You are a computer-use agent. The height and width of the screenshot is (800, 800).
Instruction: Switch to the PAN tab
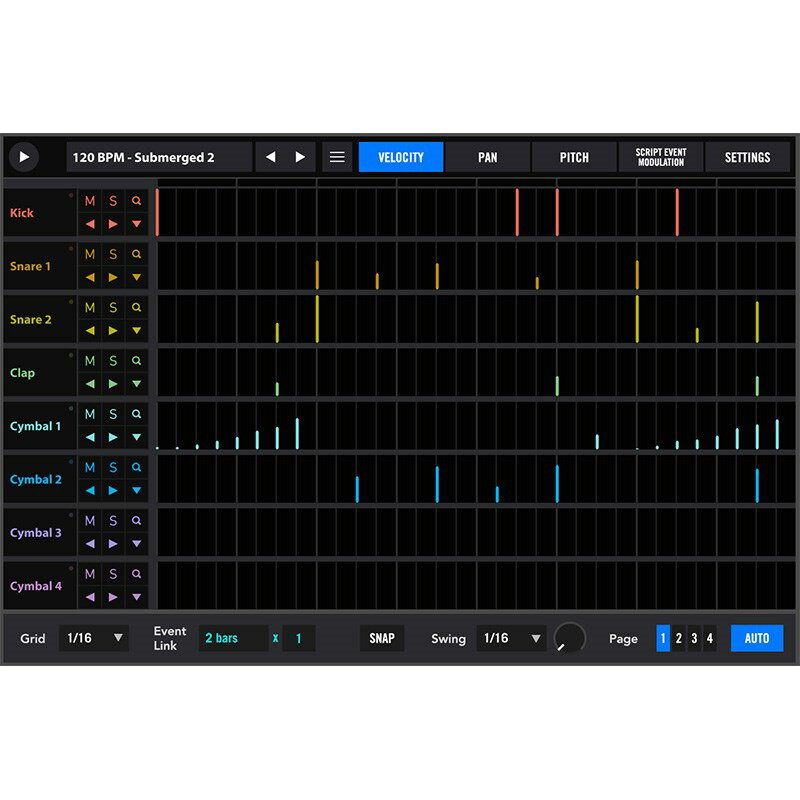(x=487, y=157)
